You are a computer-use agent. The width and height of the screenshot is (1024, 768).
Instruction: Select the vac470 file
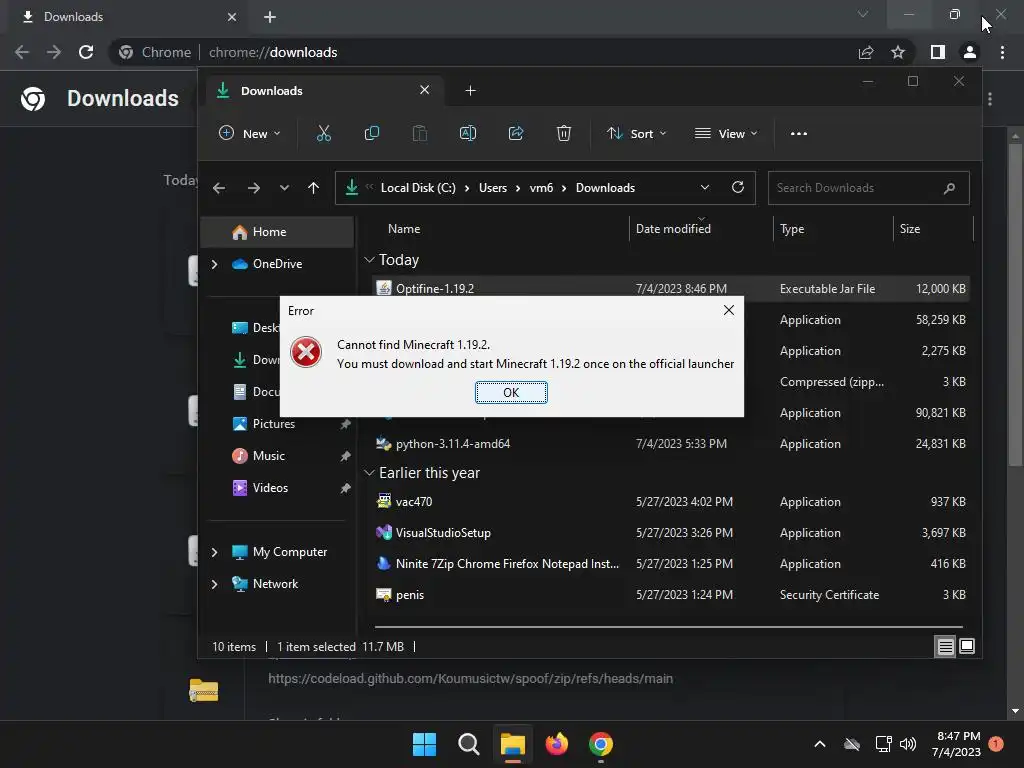[671, 502]
